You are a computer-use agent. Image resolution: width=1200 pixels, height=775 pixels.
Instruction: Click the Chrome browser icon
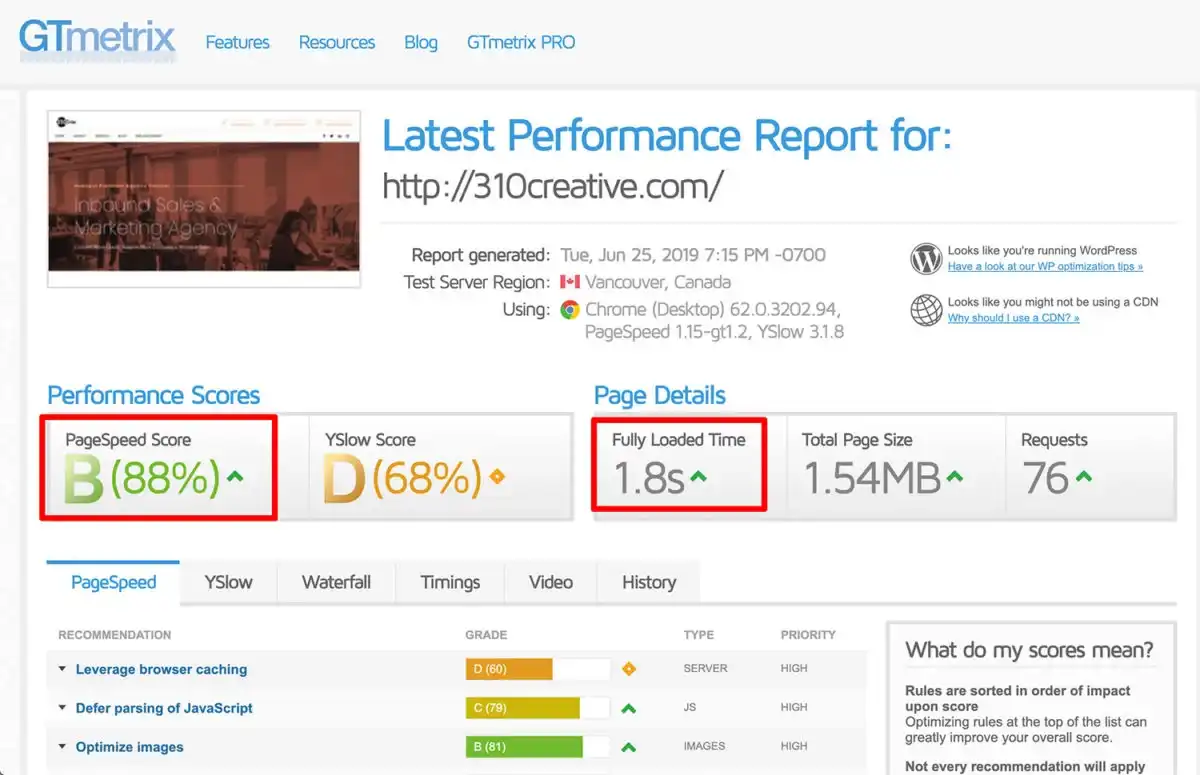570,309
